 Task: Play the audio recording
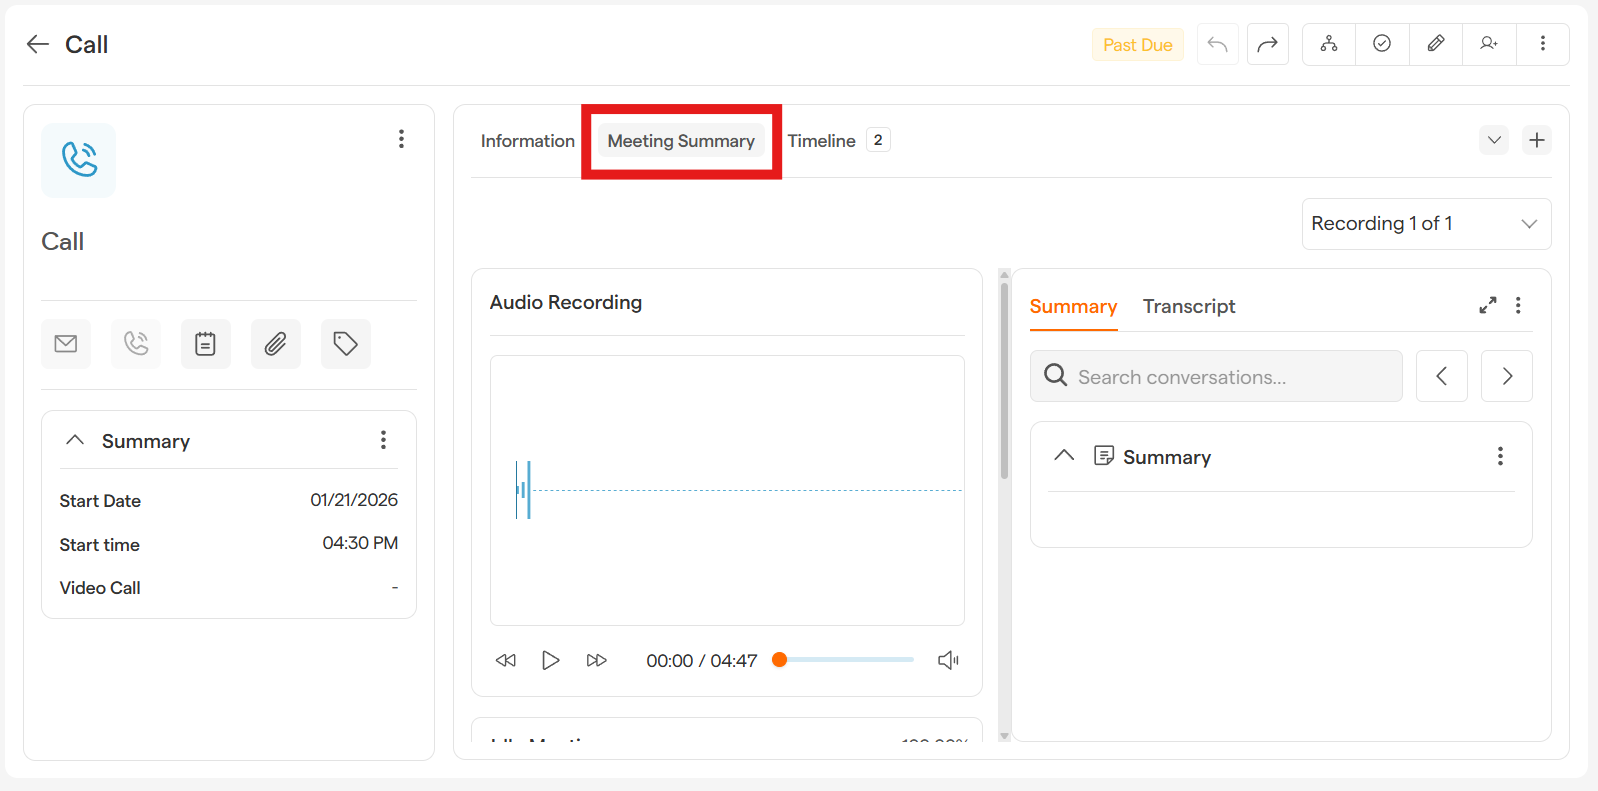[550, 660]
